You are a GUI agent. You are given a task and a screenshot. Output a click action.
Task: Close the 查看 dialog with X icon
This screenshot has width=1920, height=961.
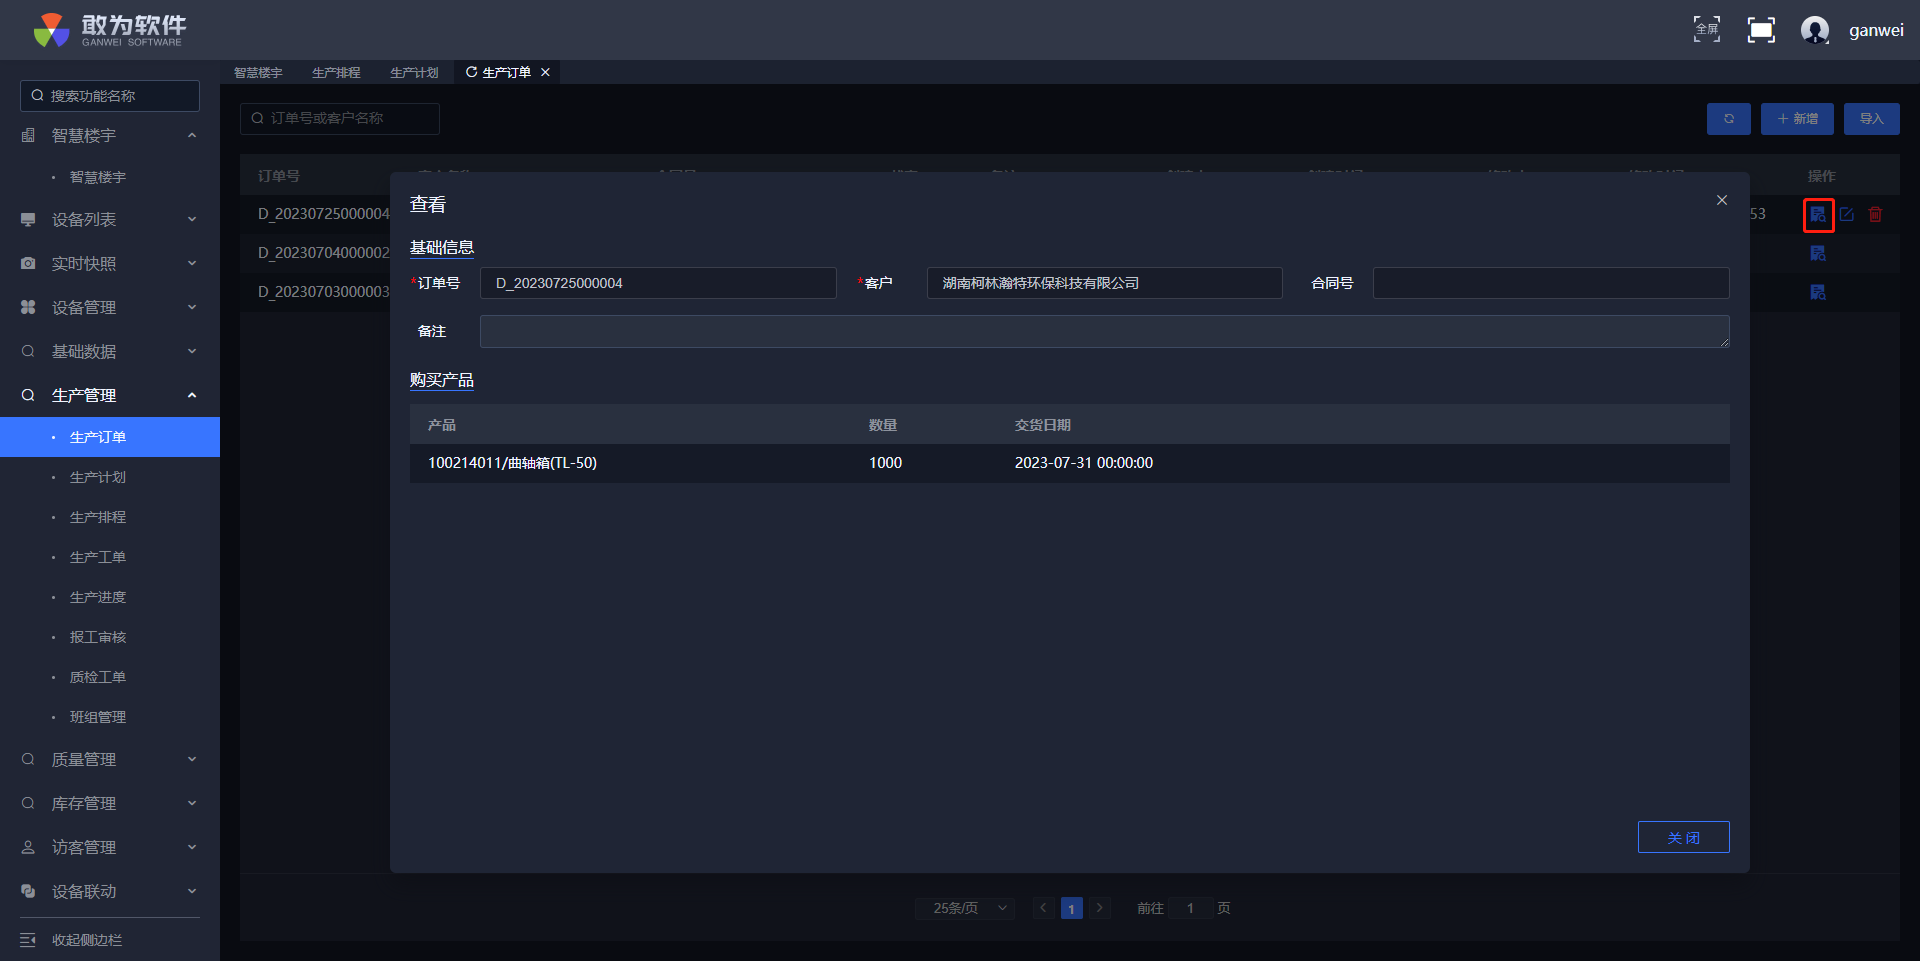1721,200
